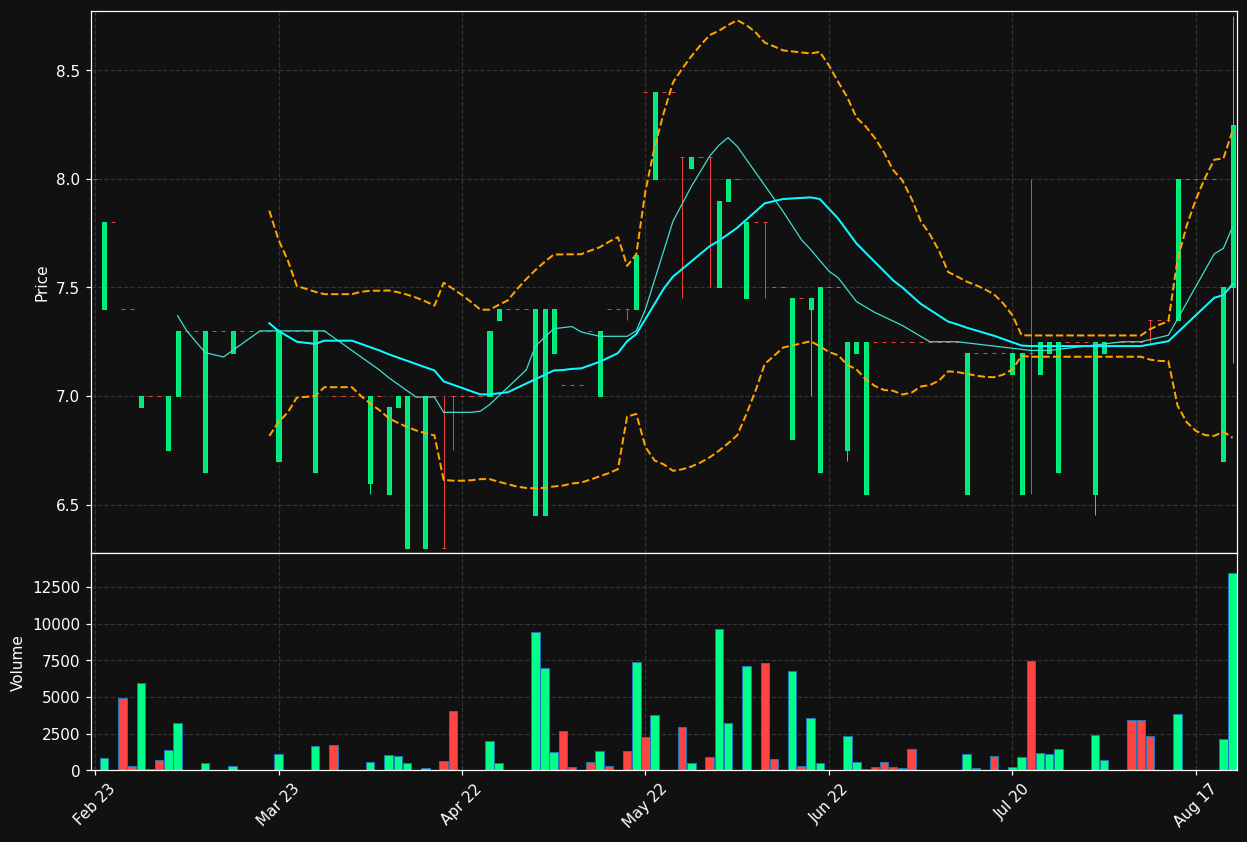Click the Feb 23 date label

93,804
